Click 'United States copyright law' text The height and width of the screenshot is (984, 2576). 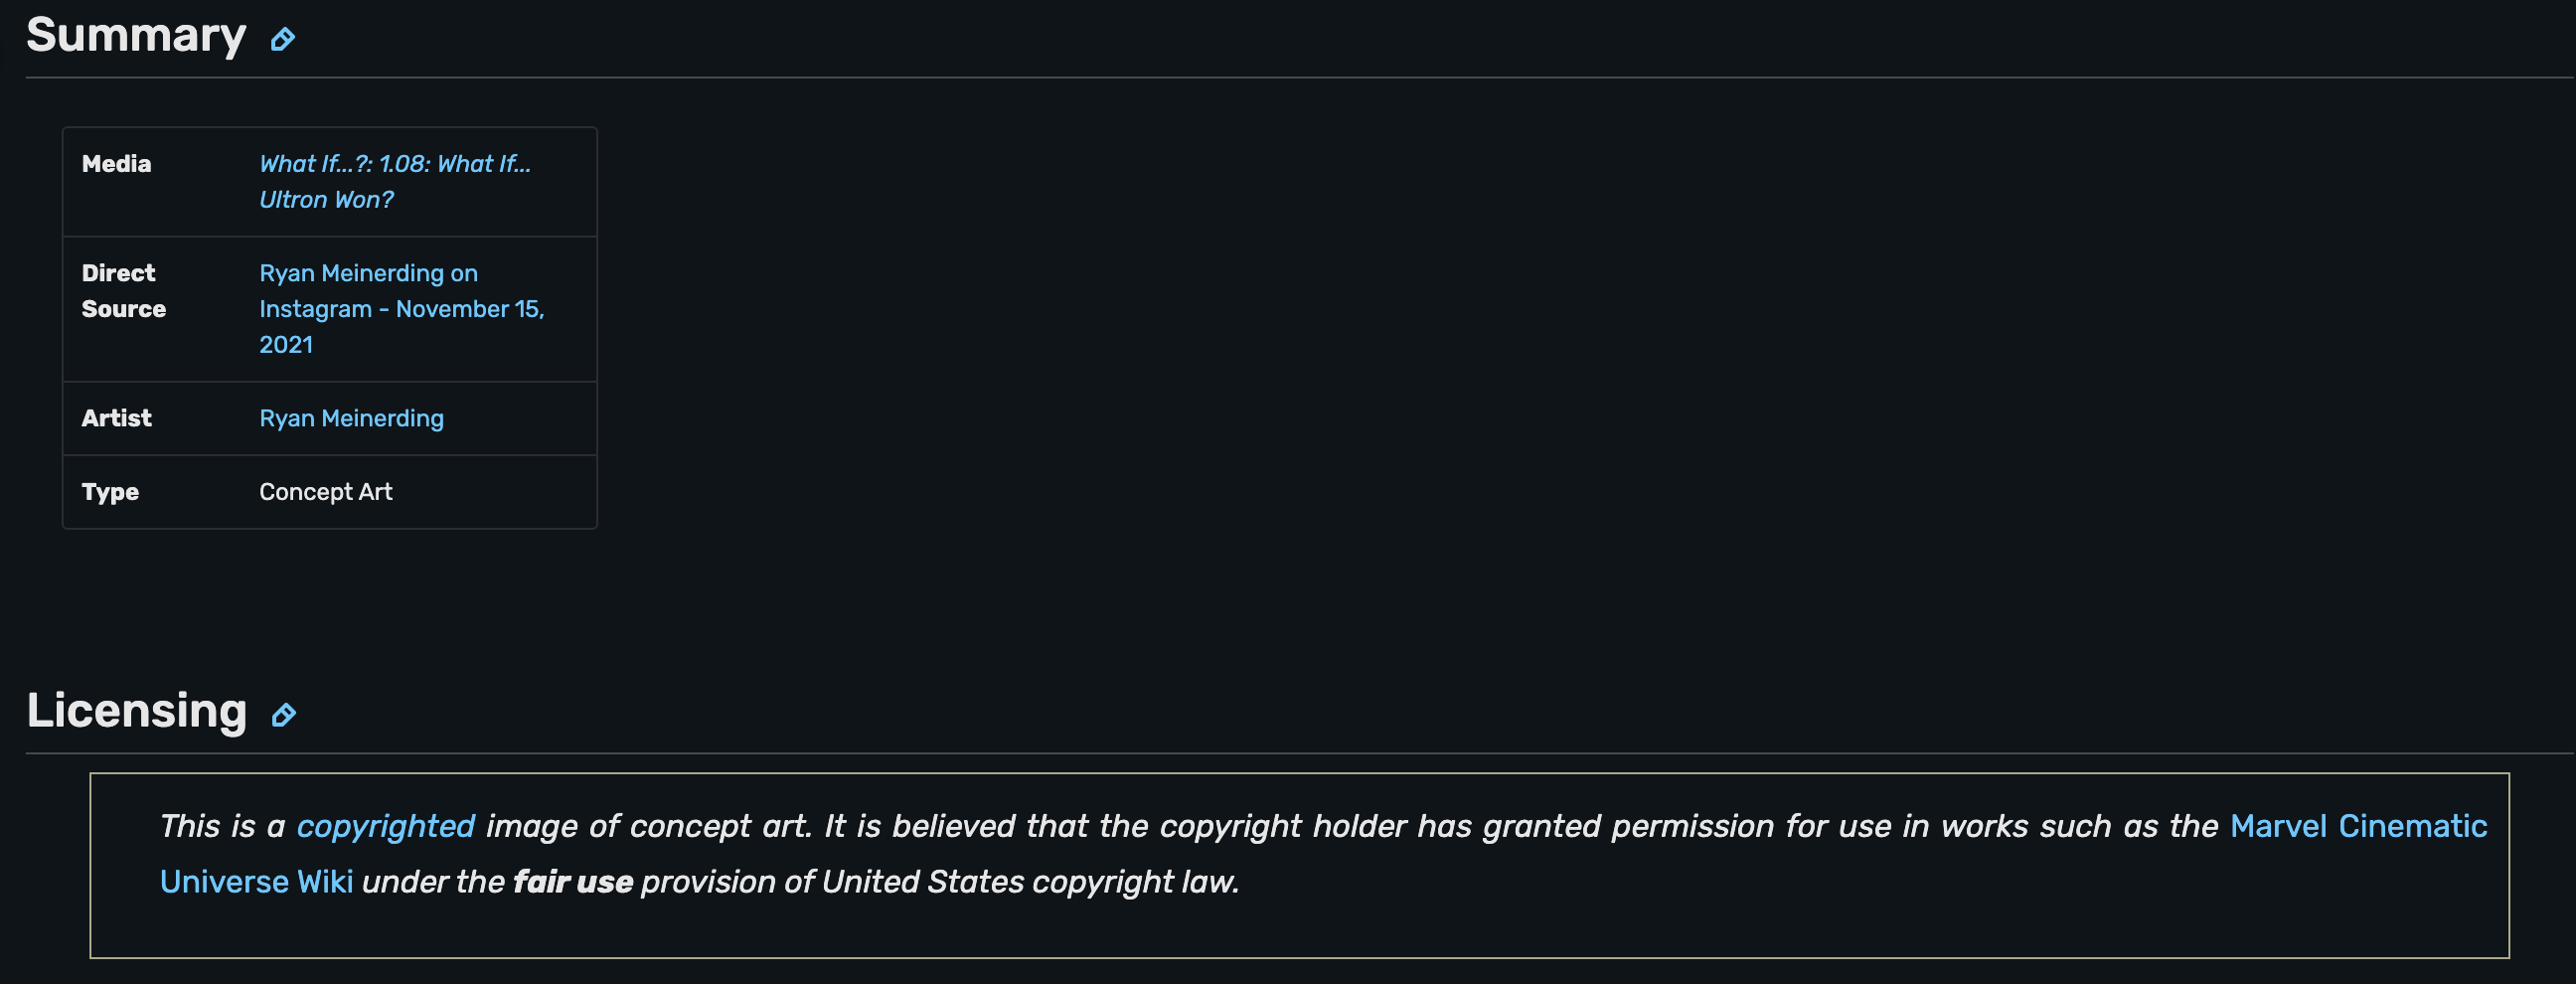1029,882
